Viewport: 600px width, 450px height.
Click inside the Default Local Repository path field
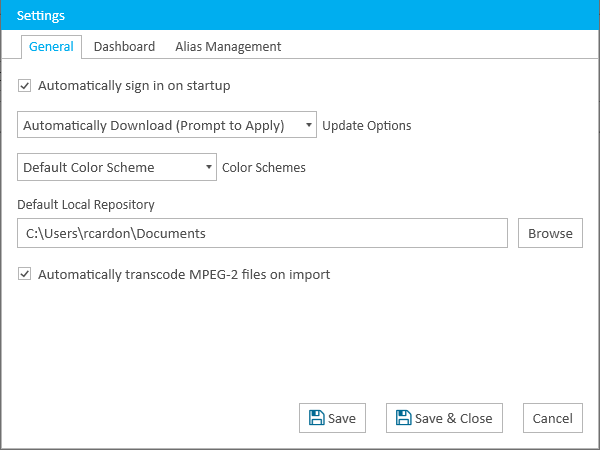[262, 233]
